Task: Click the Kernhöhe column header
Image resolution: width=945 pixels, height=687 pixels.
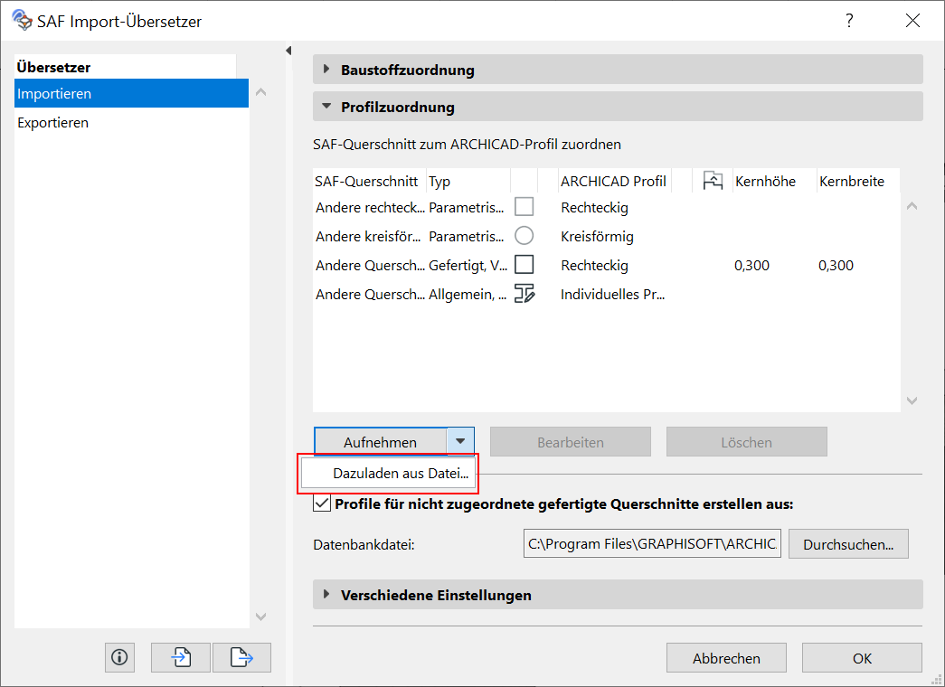Action: pyautogui.click(x=774, y=181)
